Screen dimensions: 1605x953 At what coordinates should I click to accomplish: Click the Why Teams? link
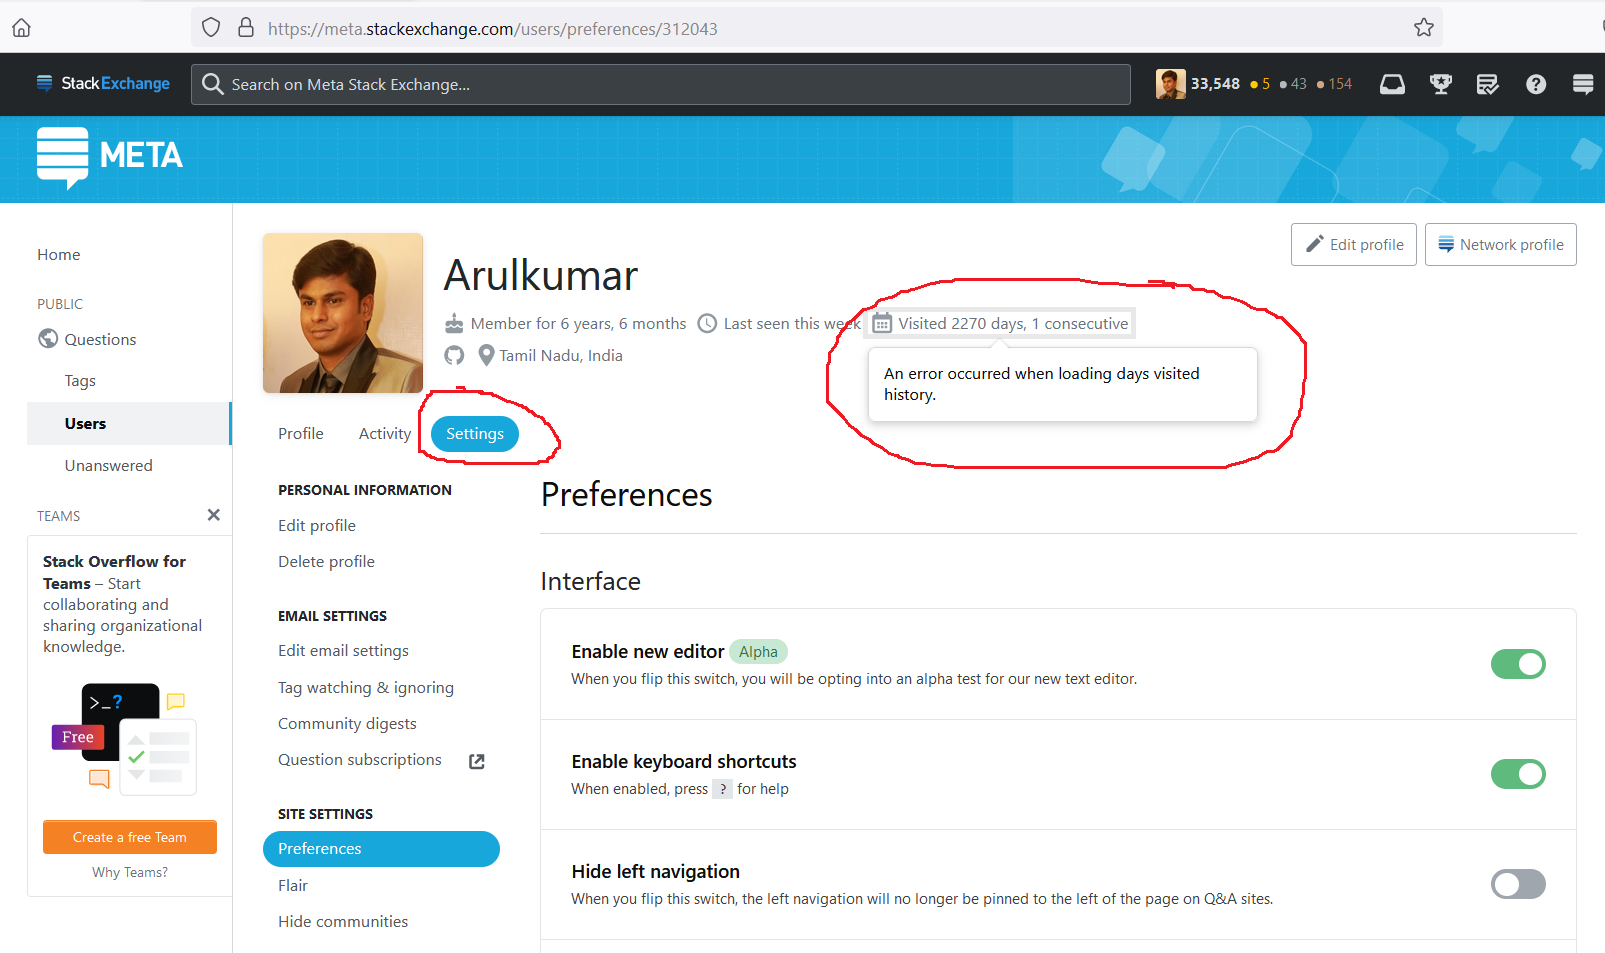(130, 872)
